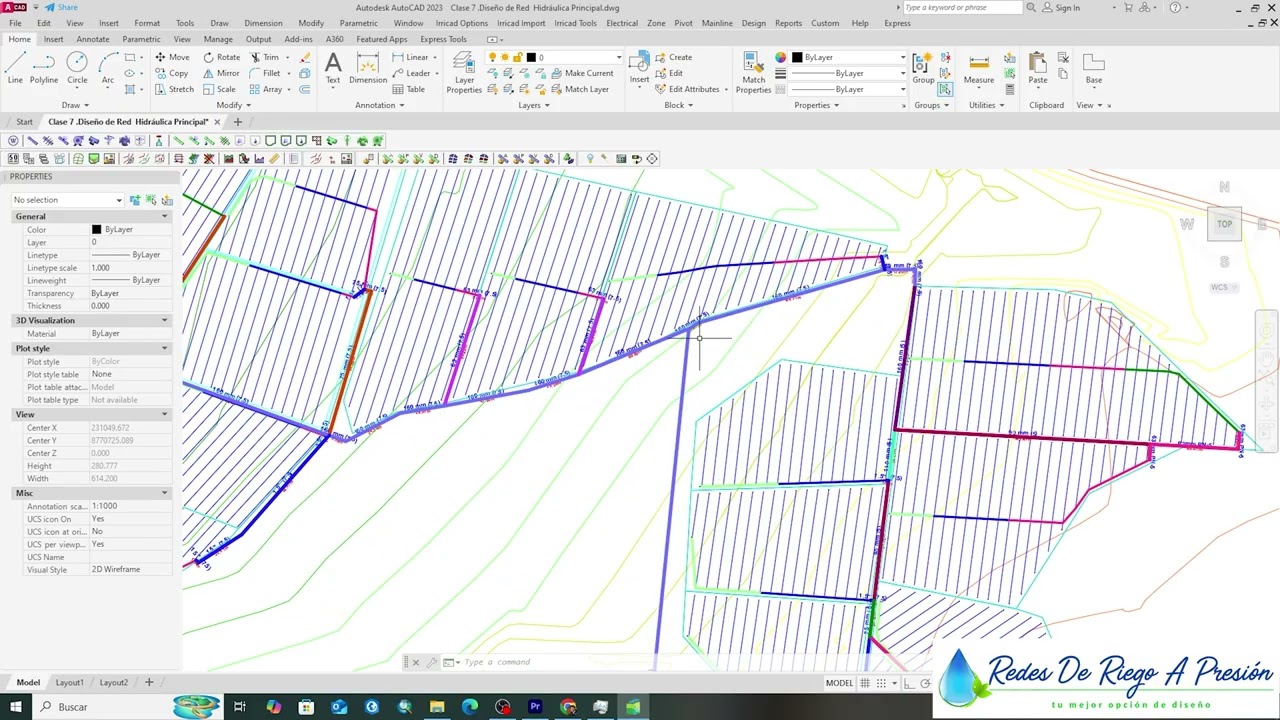The height and width of the screenshot is (720, 1280).
Task: Select the Polyline tool
Action: [44, 68]
